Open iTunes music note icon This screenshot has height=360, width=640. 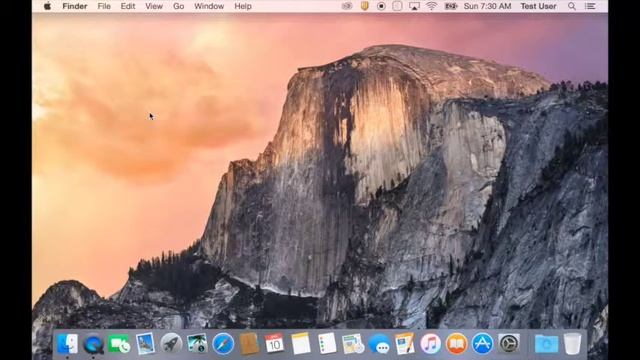pos(431,344)
